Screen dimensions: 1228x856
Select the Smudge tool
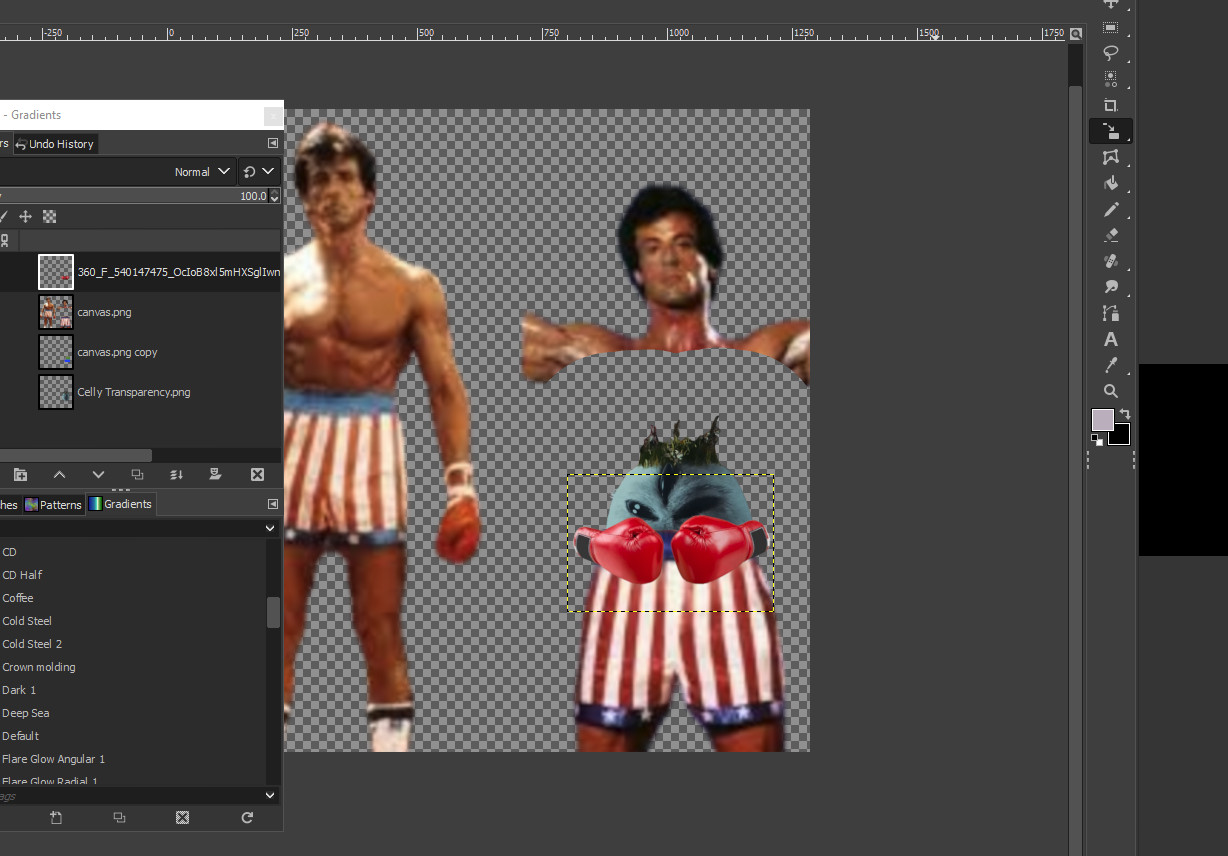(1110, 287)
